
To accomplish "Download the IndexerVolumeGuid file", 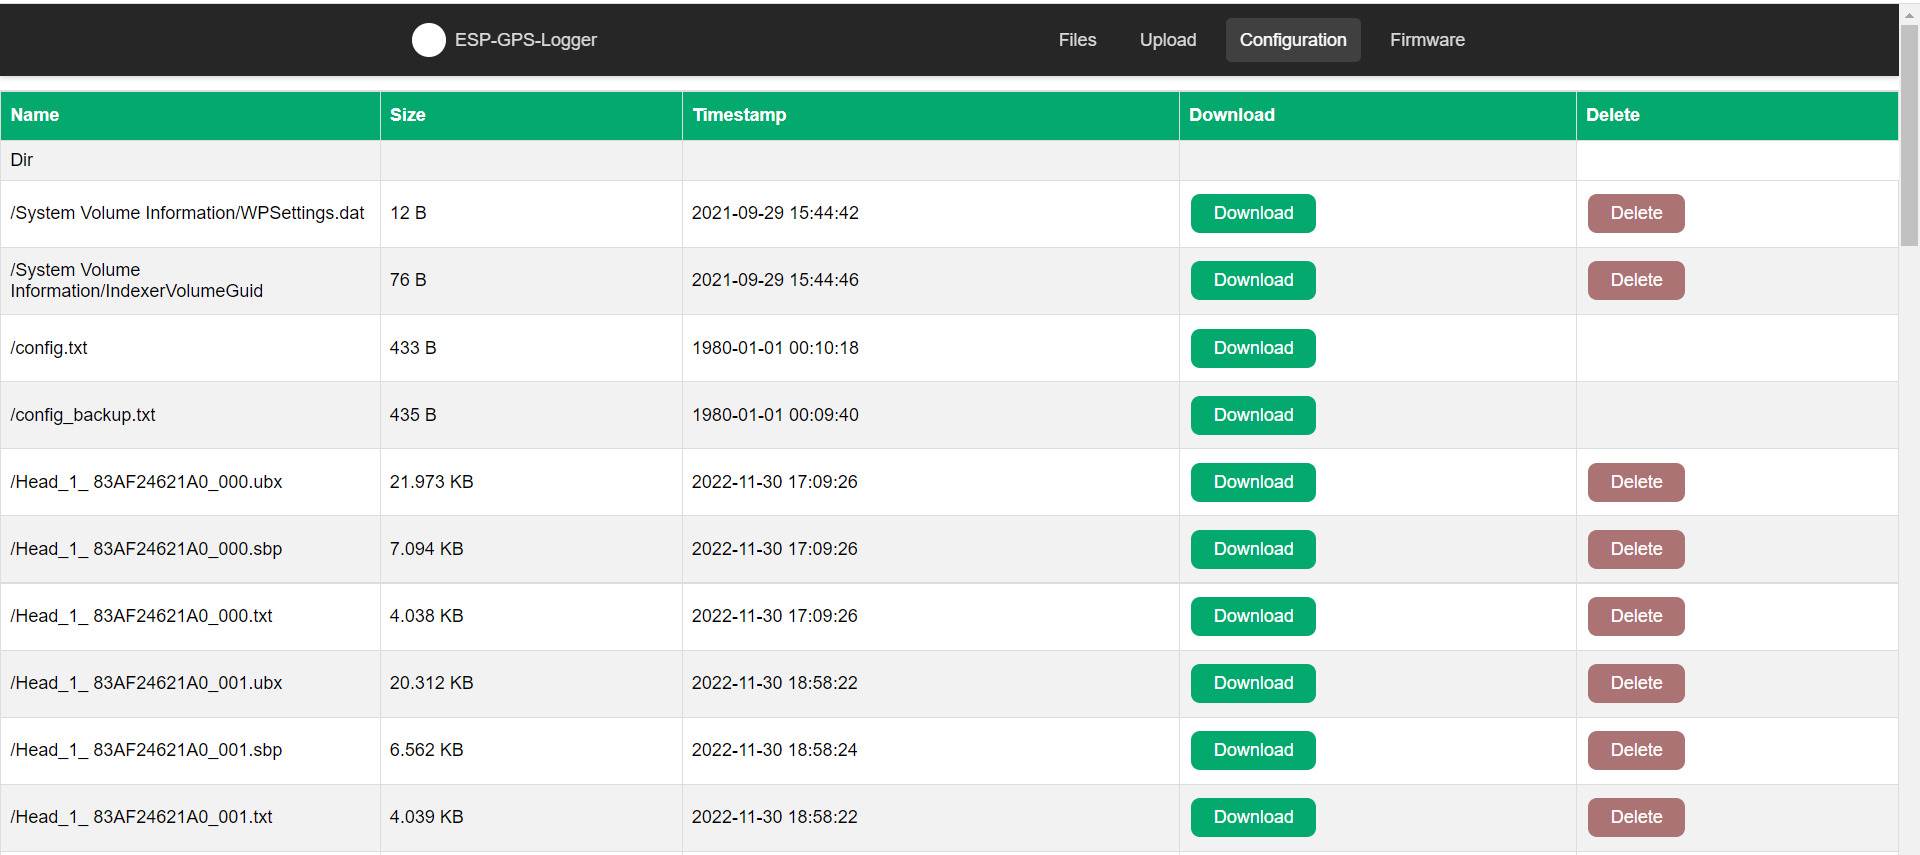I will click(1252, 280).
